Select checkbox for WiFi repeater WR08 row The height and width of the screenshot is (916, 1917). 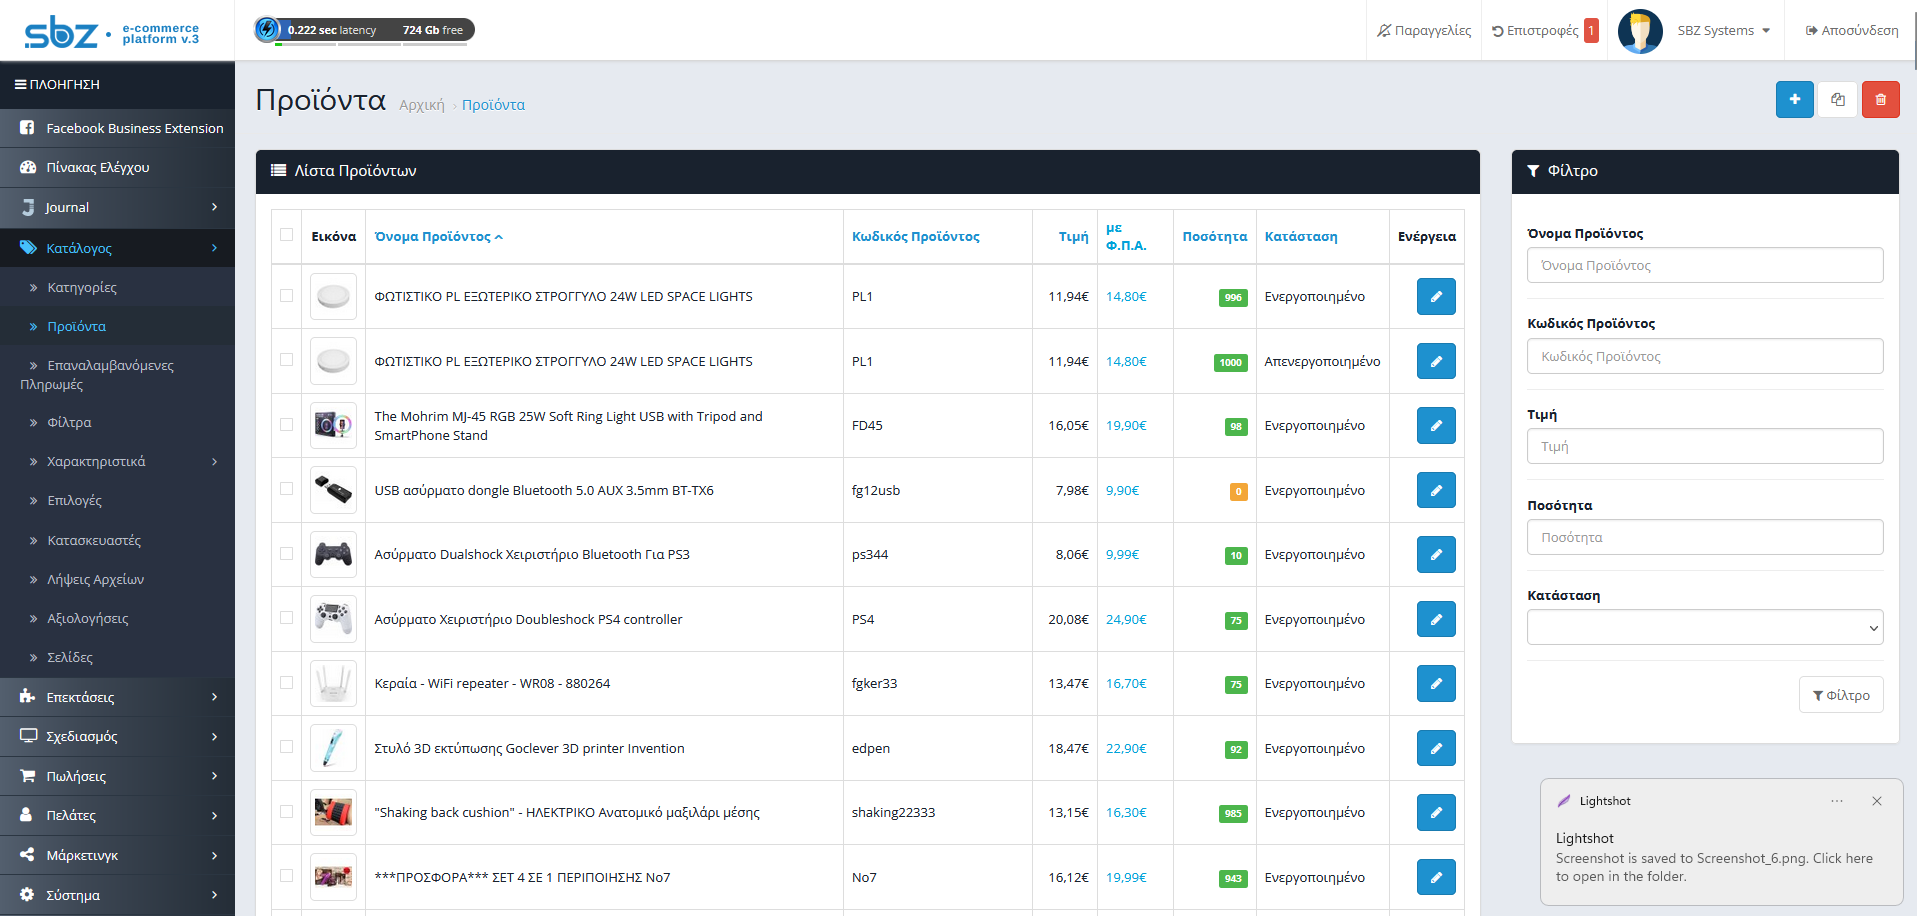coord(287,683)
